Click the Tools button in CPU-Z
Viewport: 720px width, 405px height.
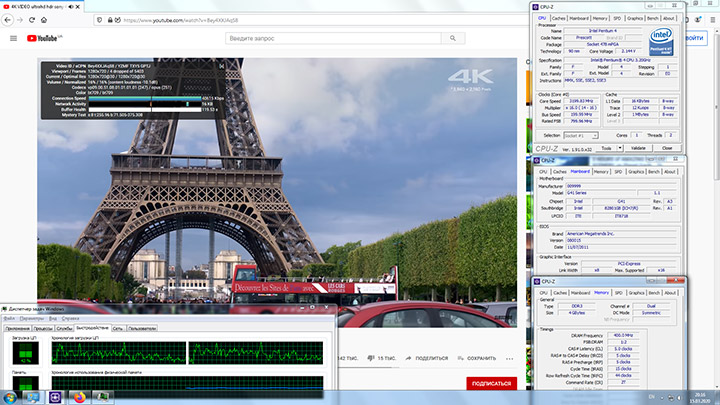click(607, 148)
